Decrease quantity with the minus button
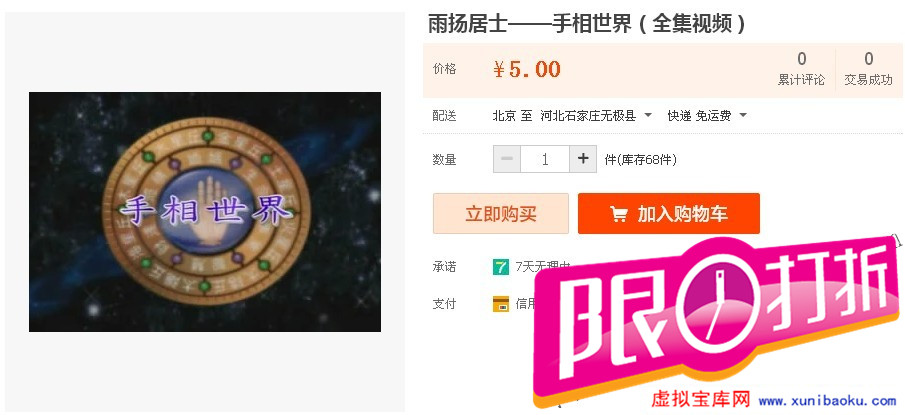The width and height of the screenshot is (905, 415). tap(507, 159)
